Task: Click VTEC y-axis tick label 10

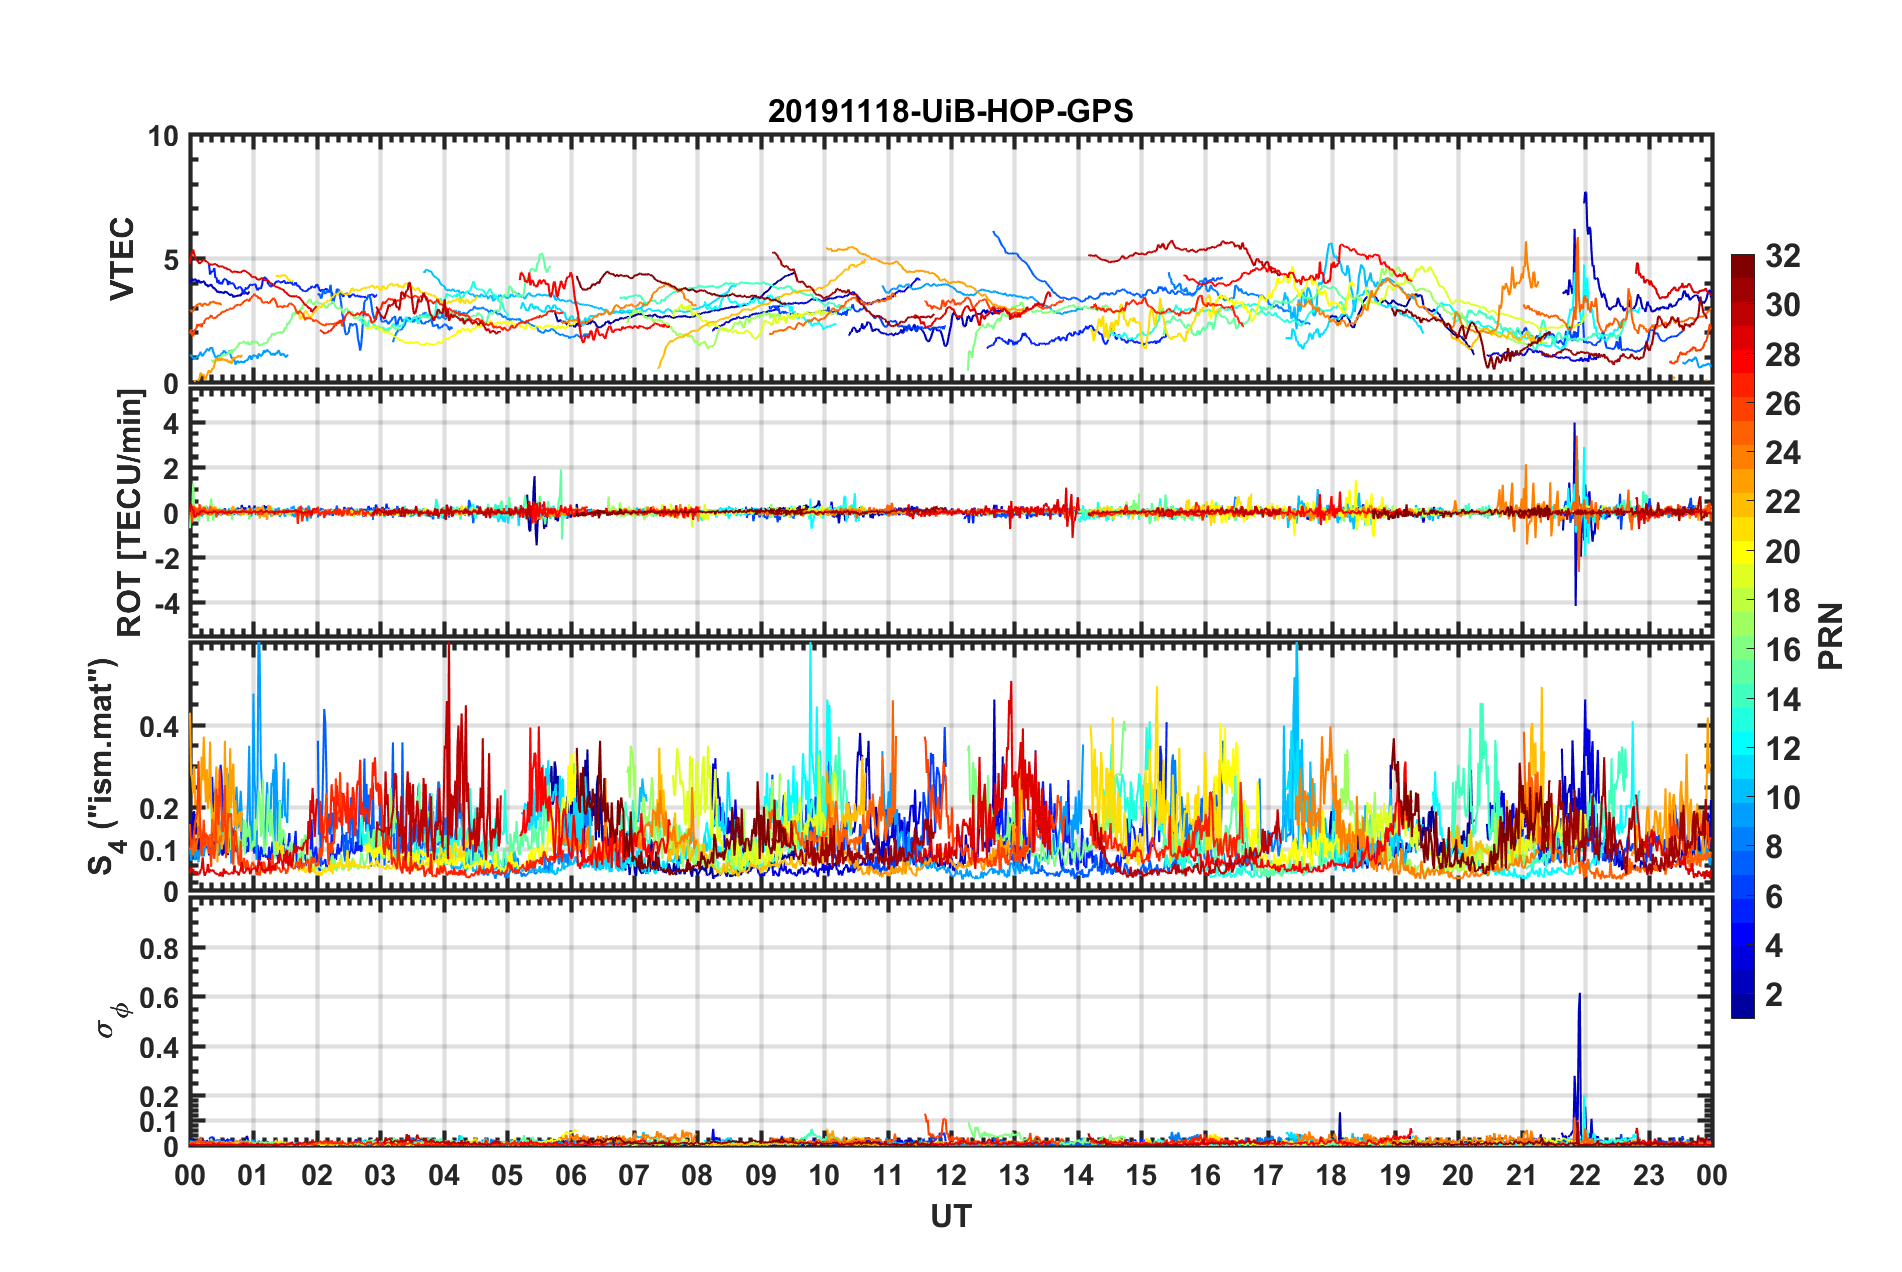Action: (163, 137)
